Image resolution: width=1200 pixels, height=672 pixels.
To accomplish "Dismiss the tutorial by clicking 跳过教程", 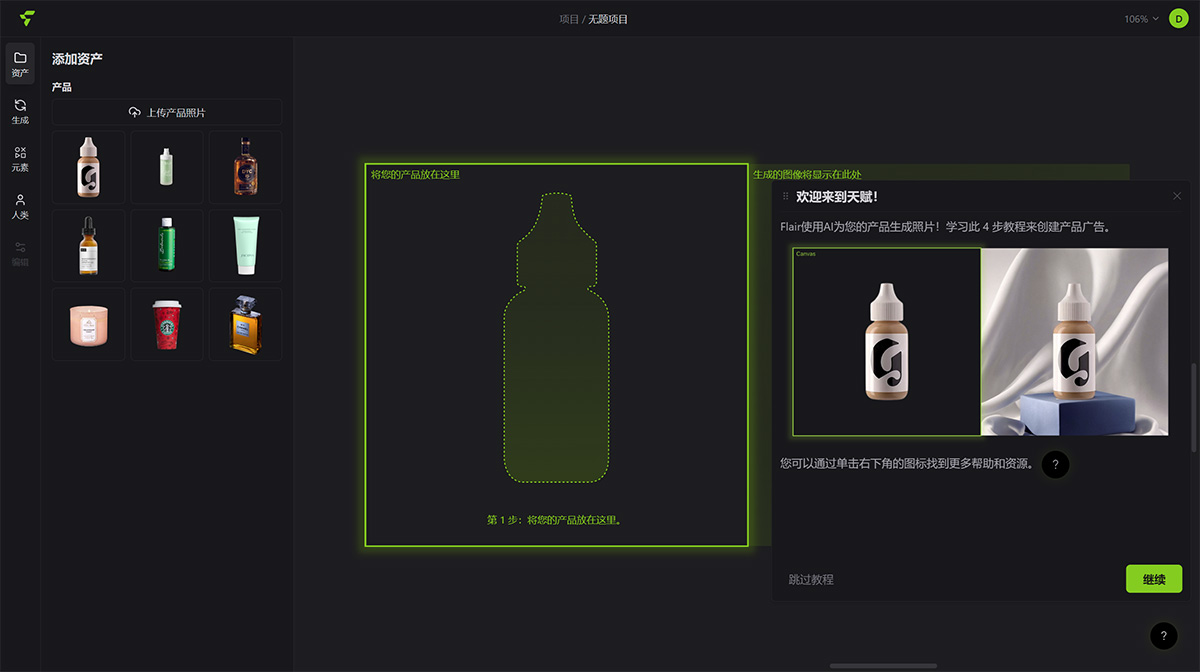I will tap(810, 579).
